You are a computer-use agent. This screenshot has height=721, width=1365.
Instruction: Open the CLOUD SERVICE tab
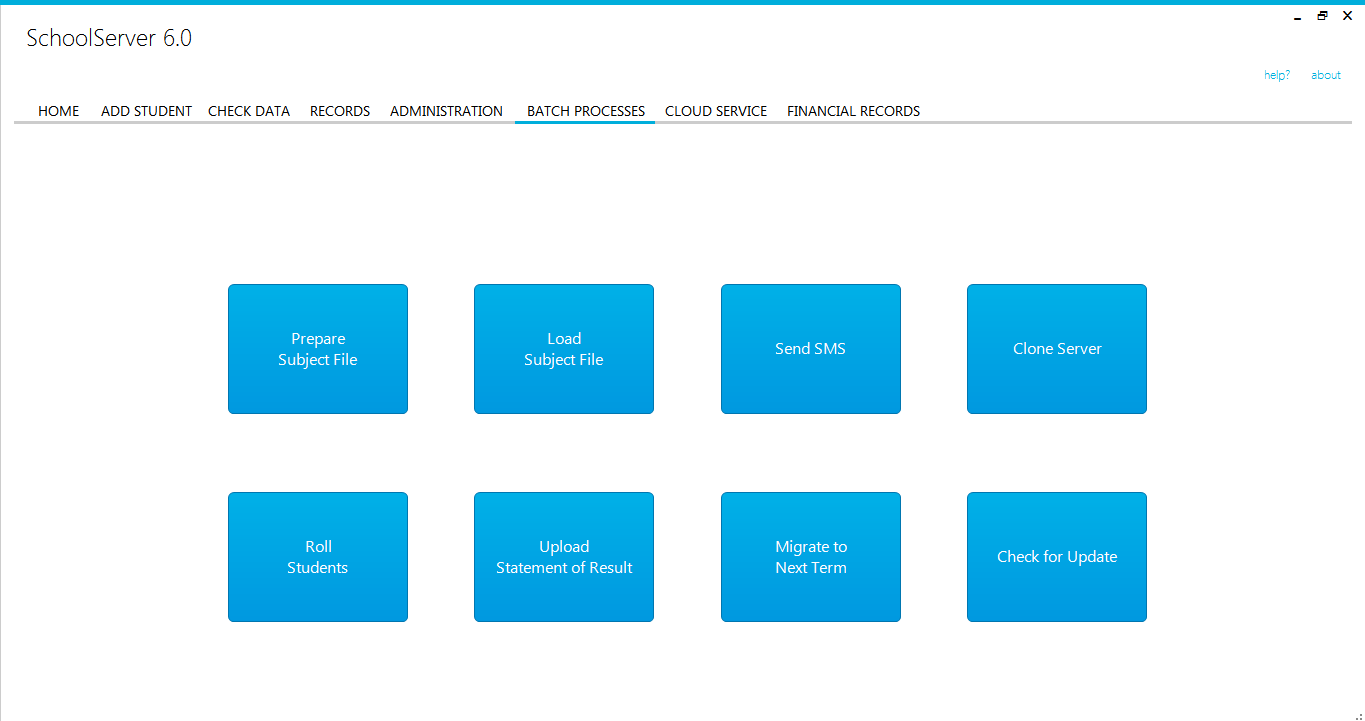click(716, 111)
